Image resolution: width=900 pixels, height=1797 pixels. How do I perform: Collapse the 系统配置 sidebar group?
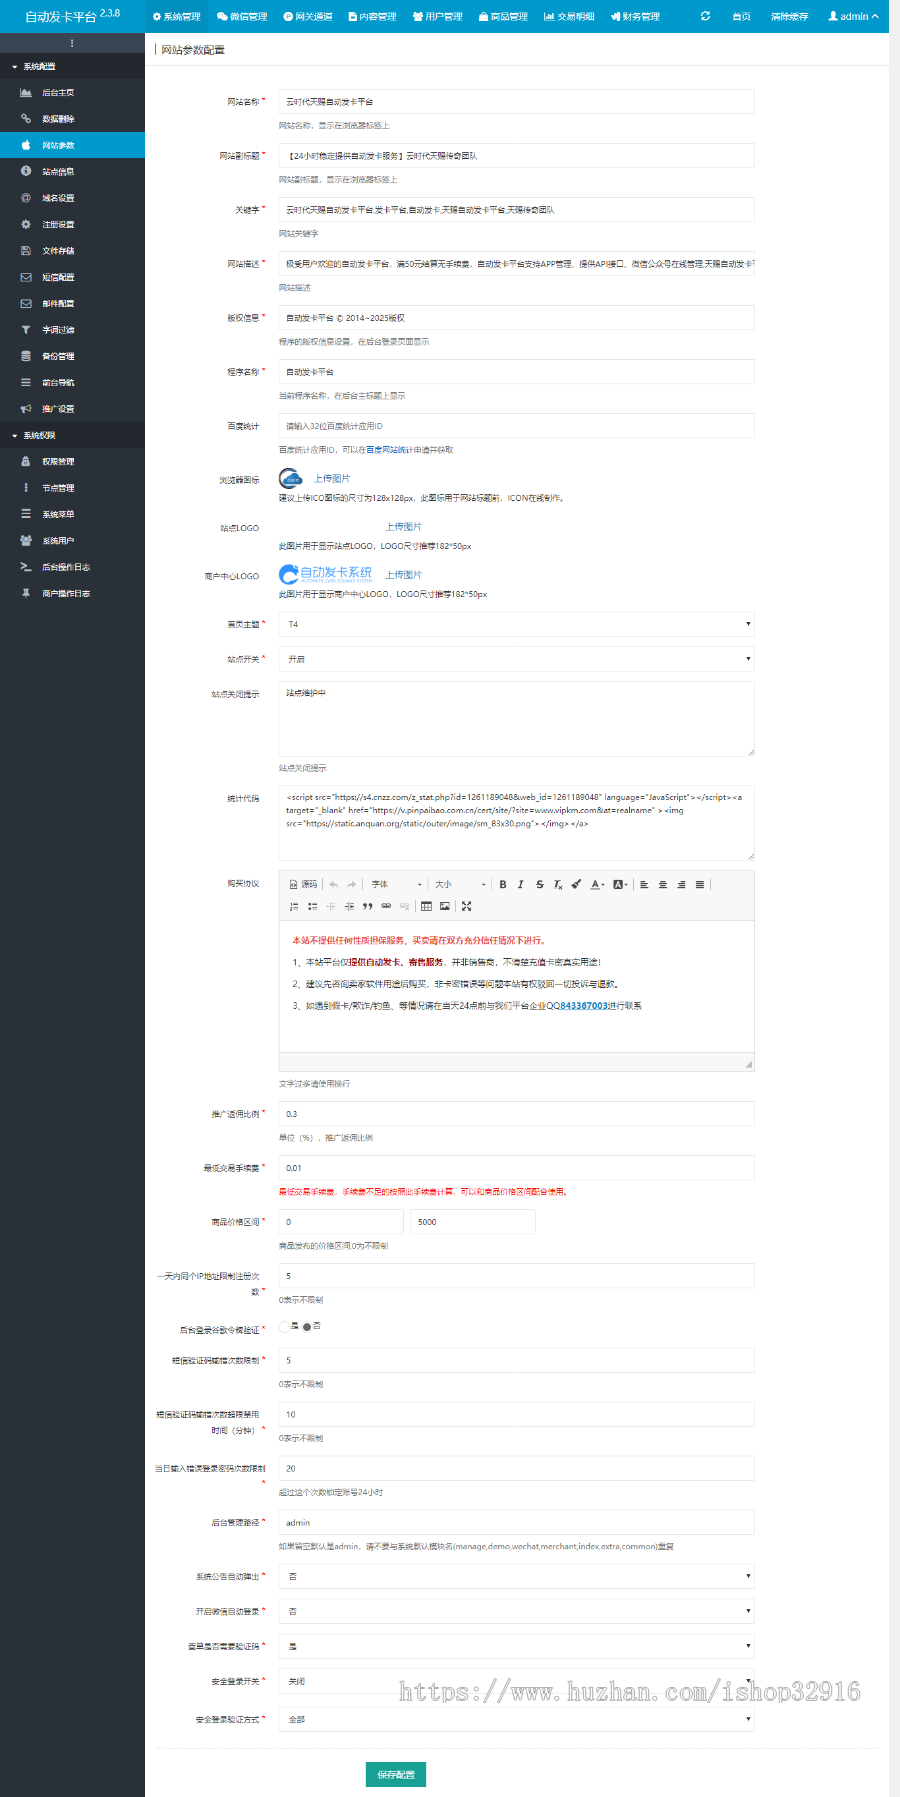(x=72, y=66)
